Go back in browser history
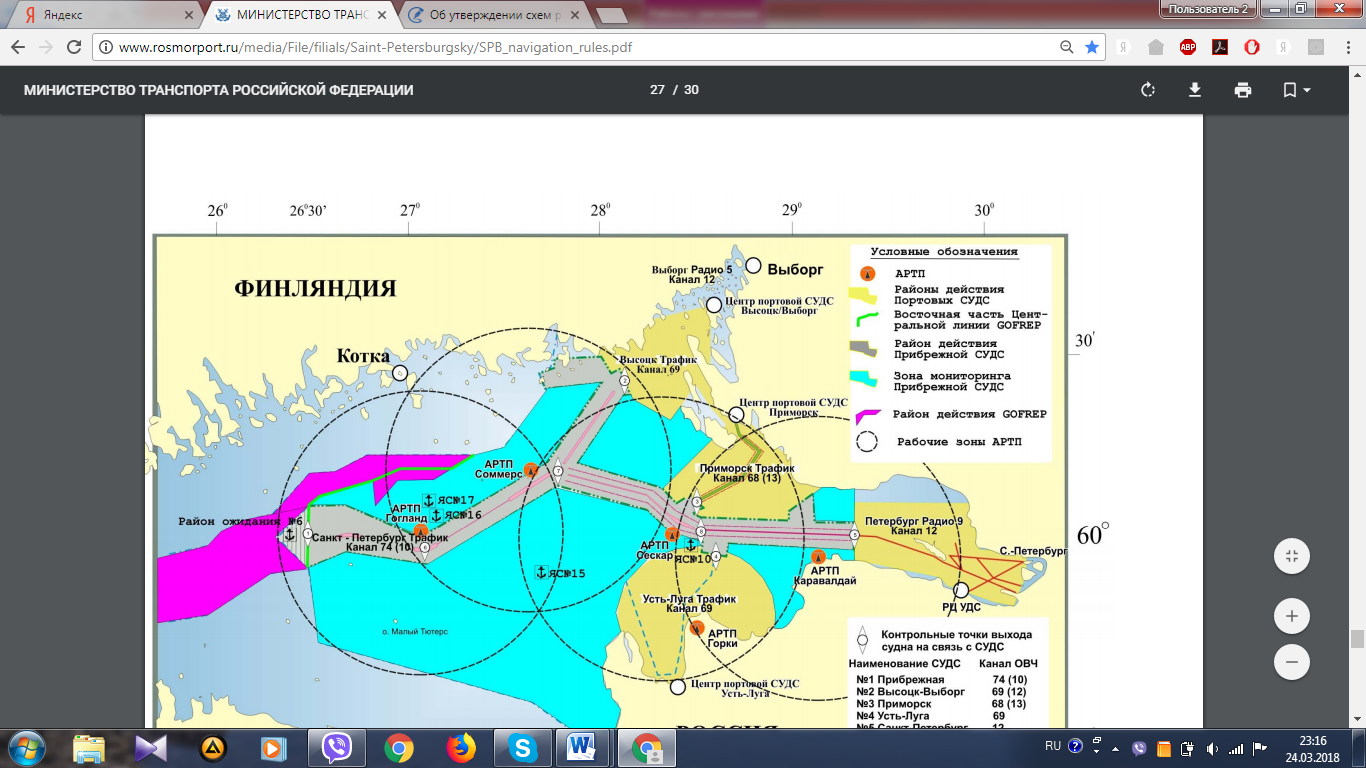 (x=19, y=47)
